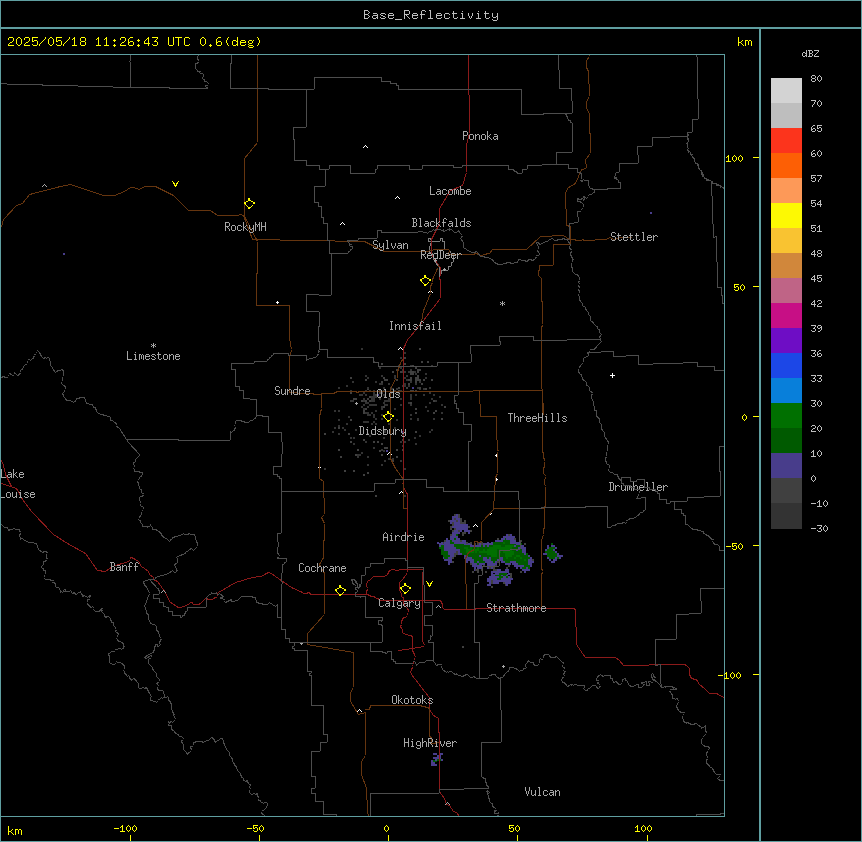
Task: Click the Base_Reflectivity title
Action: (431, 15)
